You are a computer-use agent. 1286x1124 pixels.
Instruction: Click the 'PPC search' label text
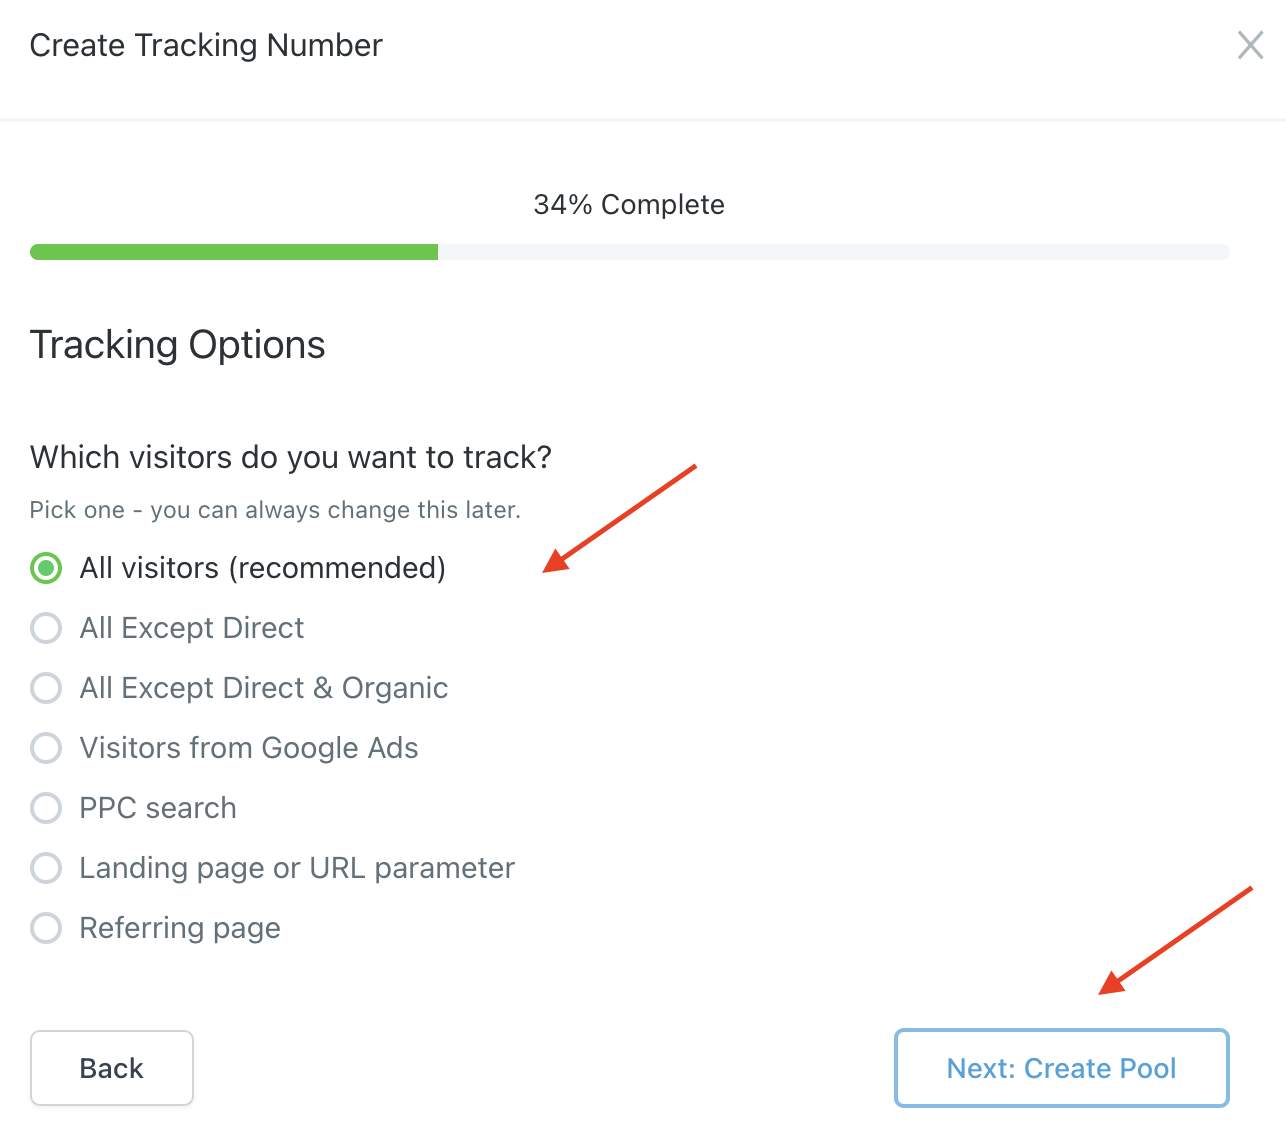(x=158, y=808)
